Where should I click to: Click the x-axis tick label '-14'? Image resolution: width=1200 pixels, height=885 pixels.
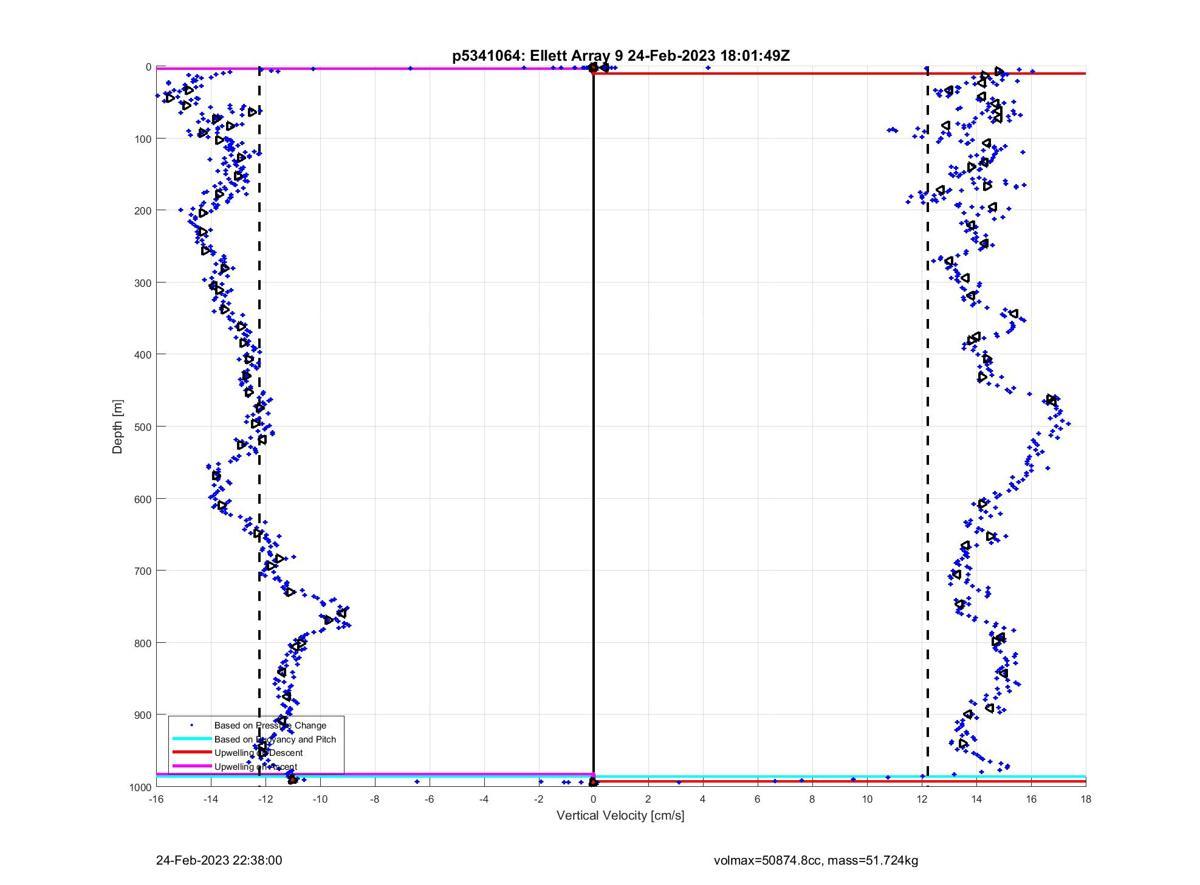point(211,799)
